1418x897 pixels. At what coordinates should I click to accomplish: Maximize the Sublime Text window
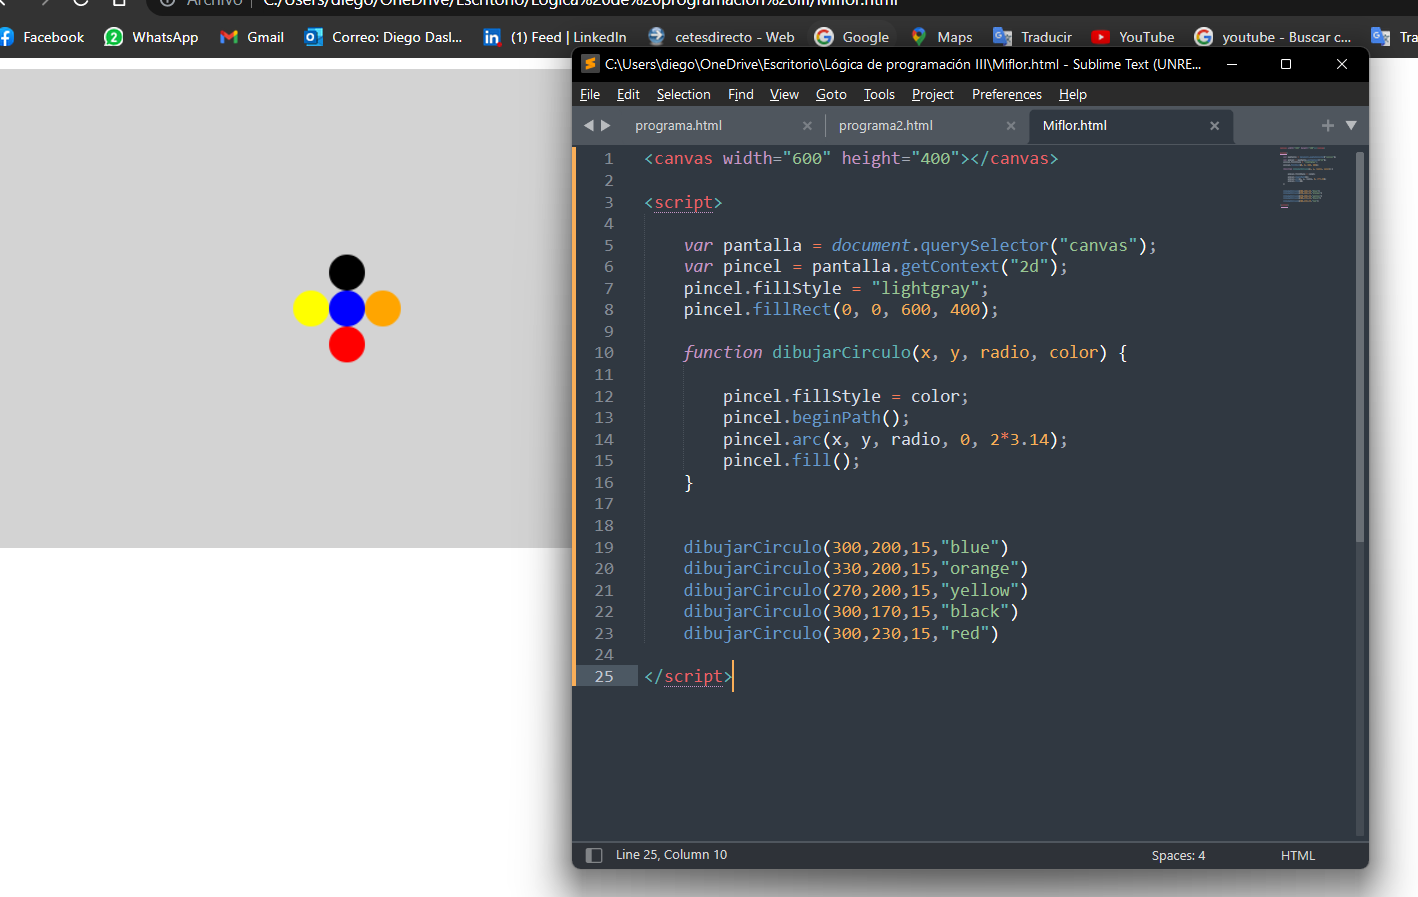(1286, 64)
